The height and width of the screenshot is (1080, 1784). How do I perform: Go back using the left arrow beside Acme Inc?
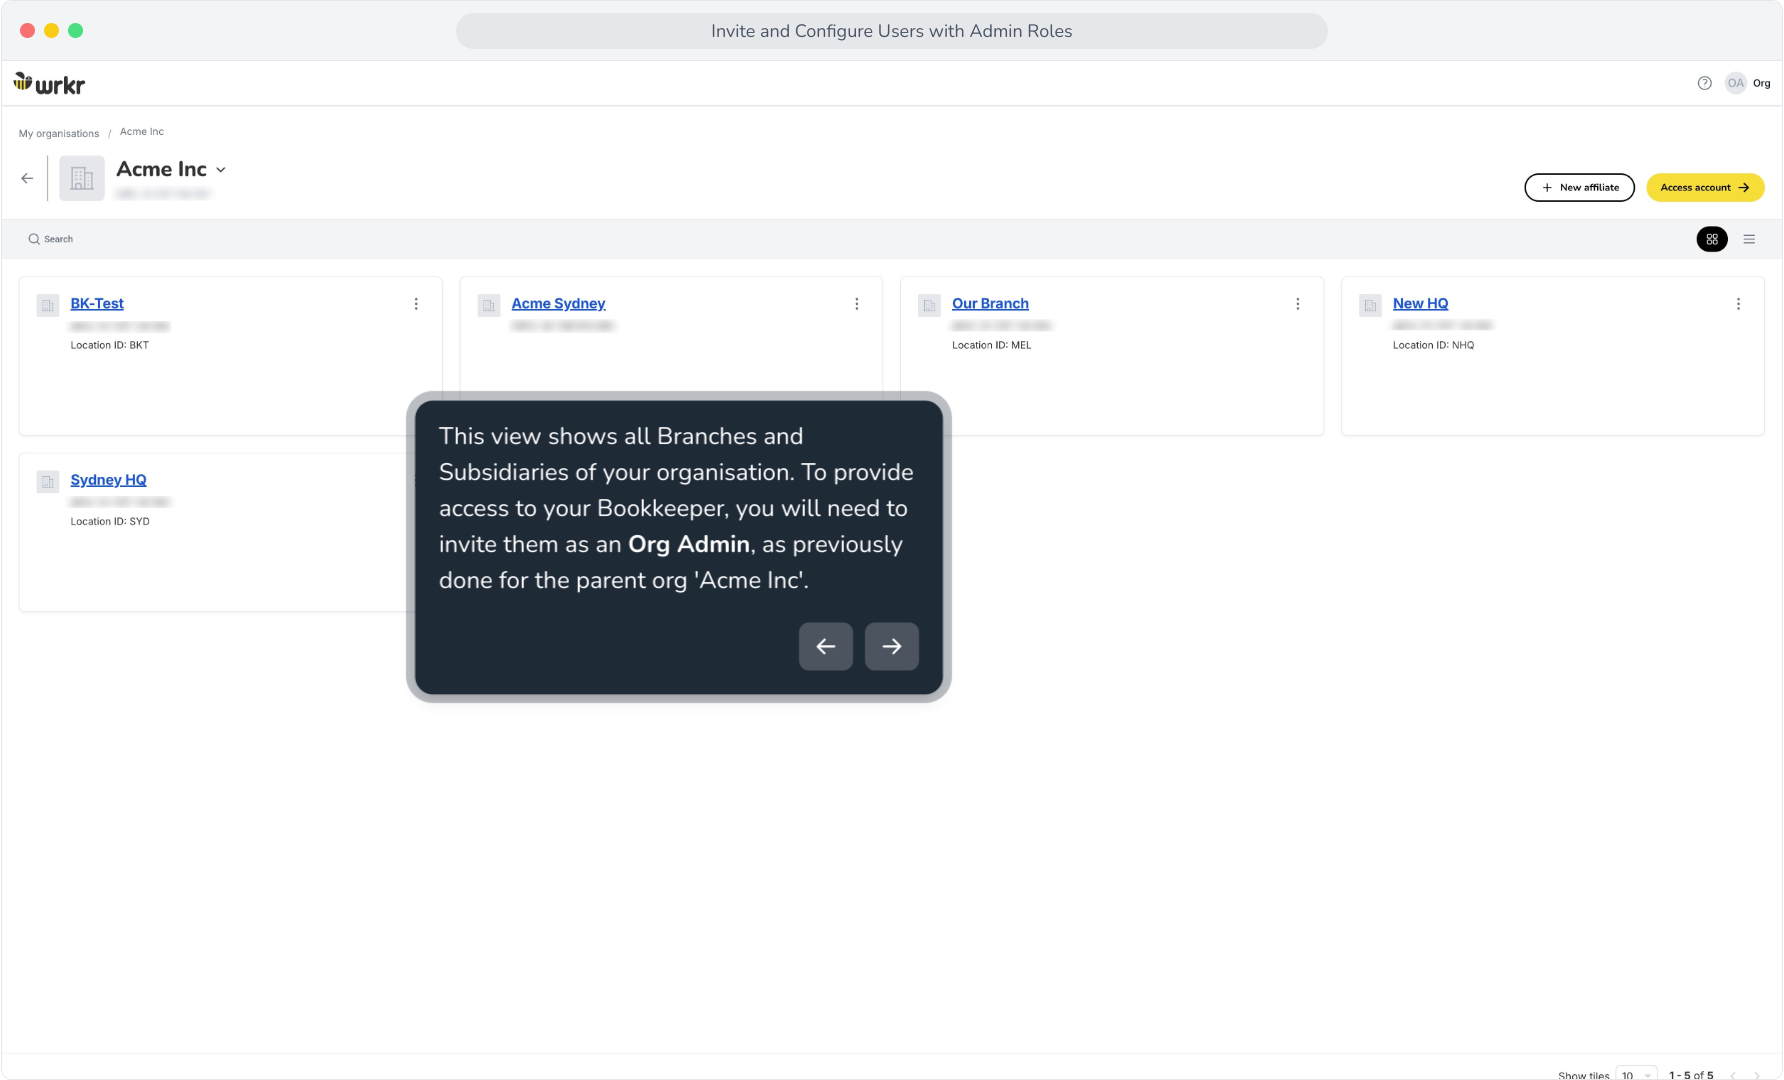tap(27, 178)
